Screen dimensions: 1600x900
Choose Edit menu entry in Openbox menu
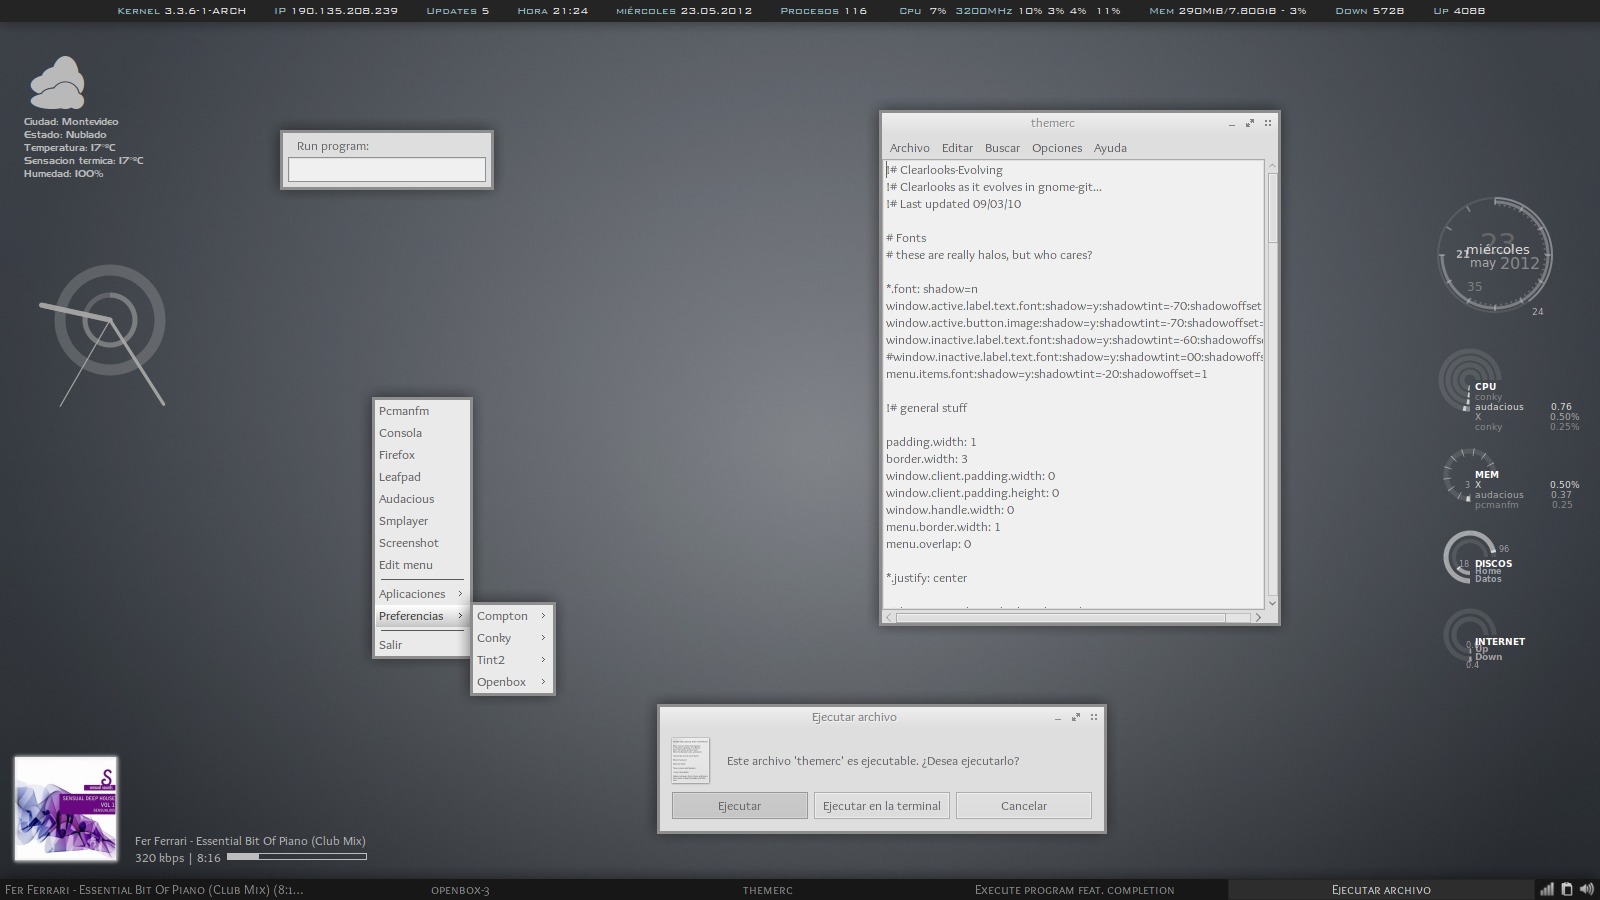tap(422, 565)
